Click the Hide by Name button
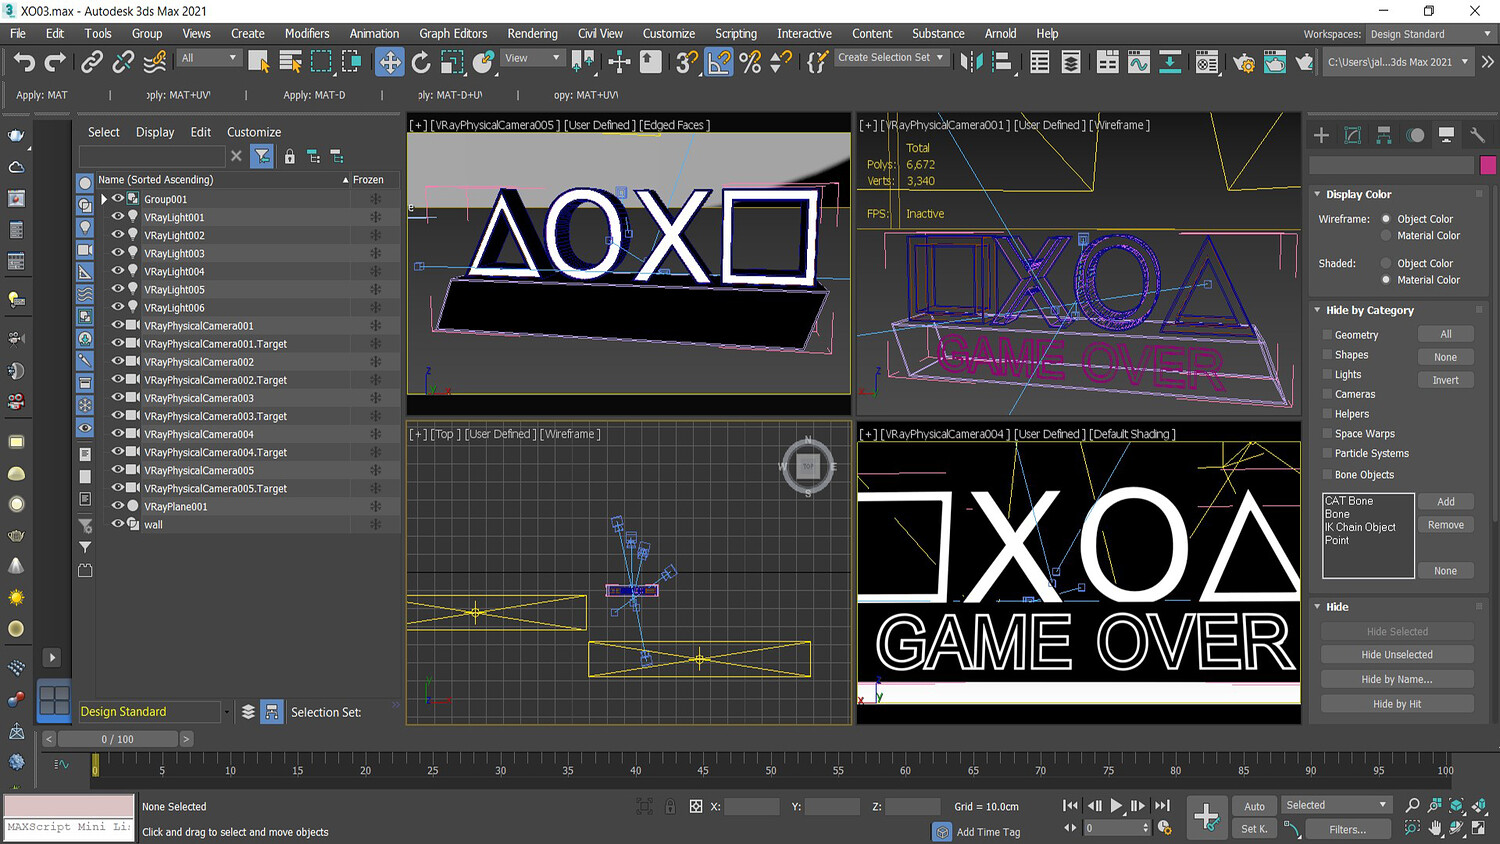 1397,680
